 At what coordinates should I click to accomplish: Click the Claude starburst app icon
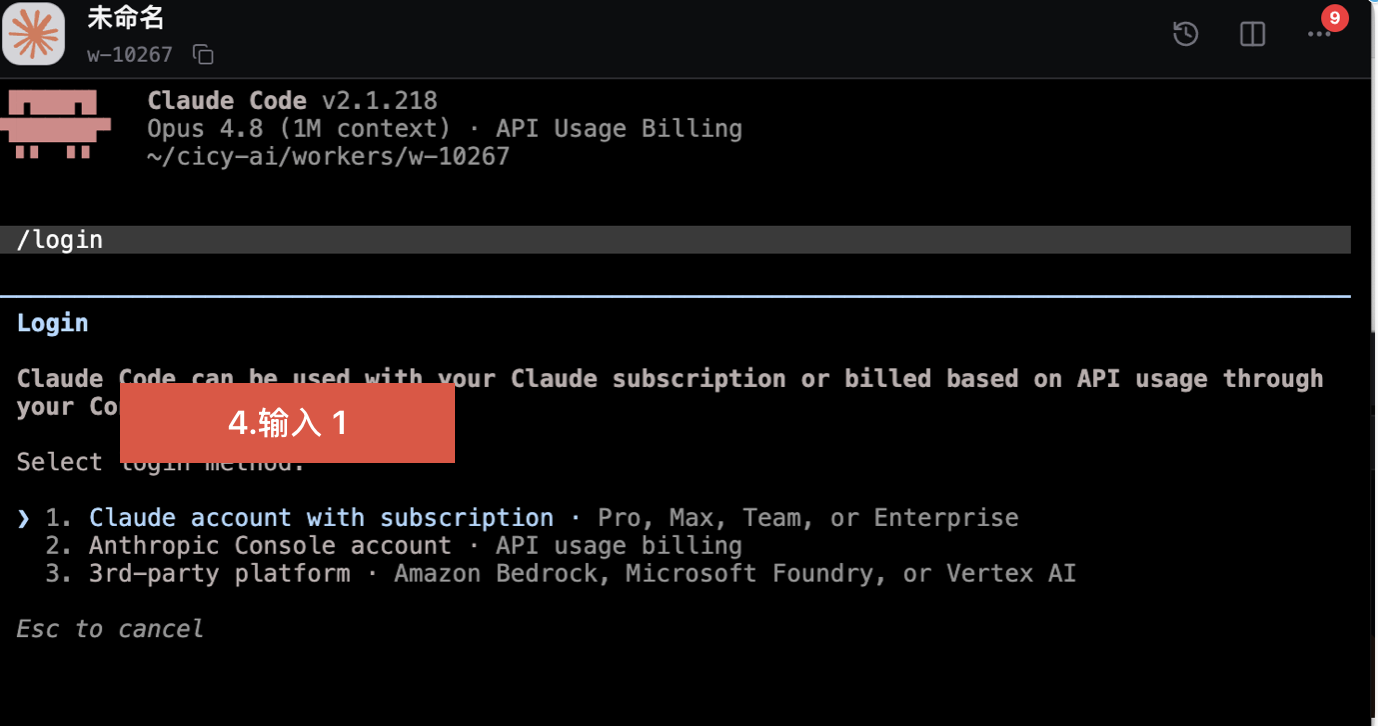(x=34, y=33)
